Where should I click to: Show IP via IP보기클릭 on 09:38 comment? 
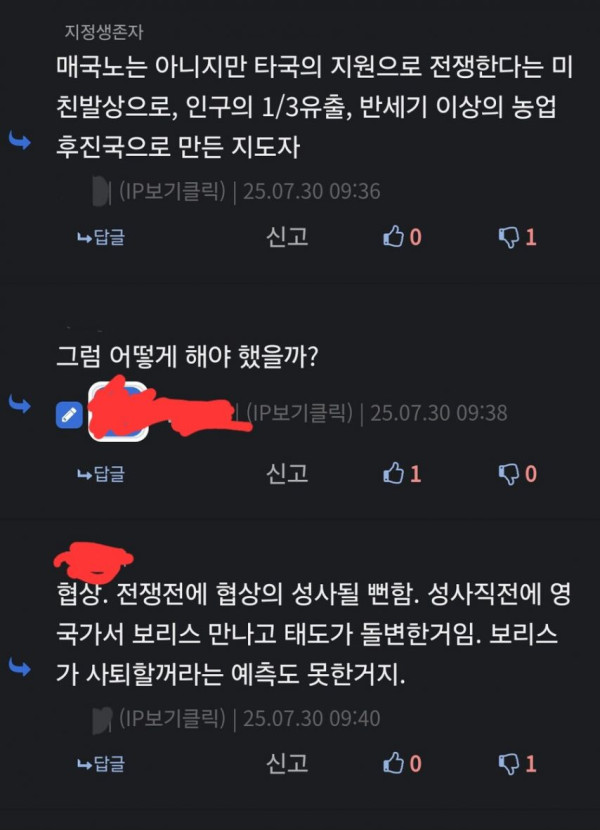(299, 413)
